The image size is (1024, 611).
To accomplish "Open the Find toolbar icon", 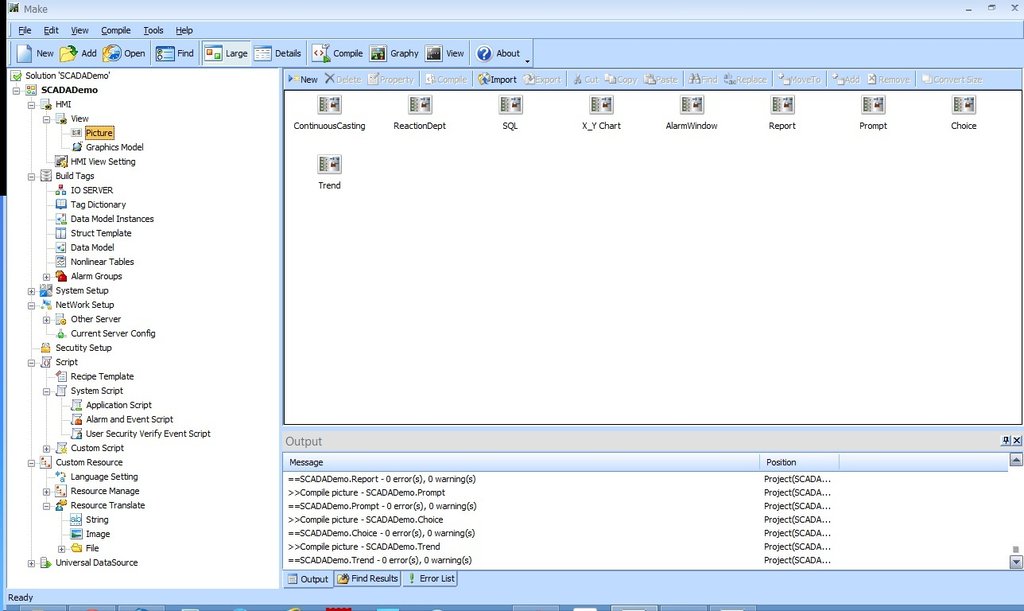I will [173, 53].
